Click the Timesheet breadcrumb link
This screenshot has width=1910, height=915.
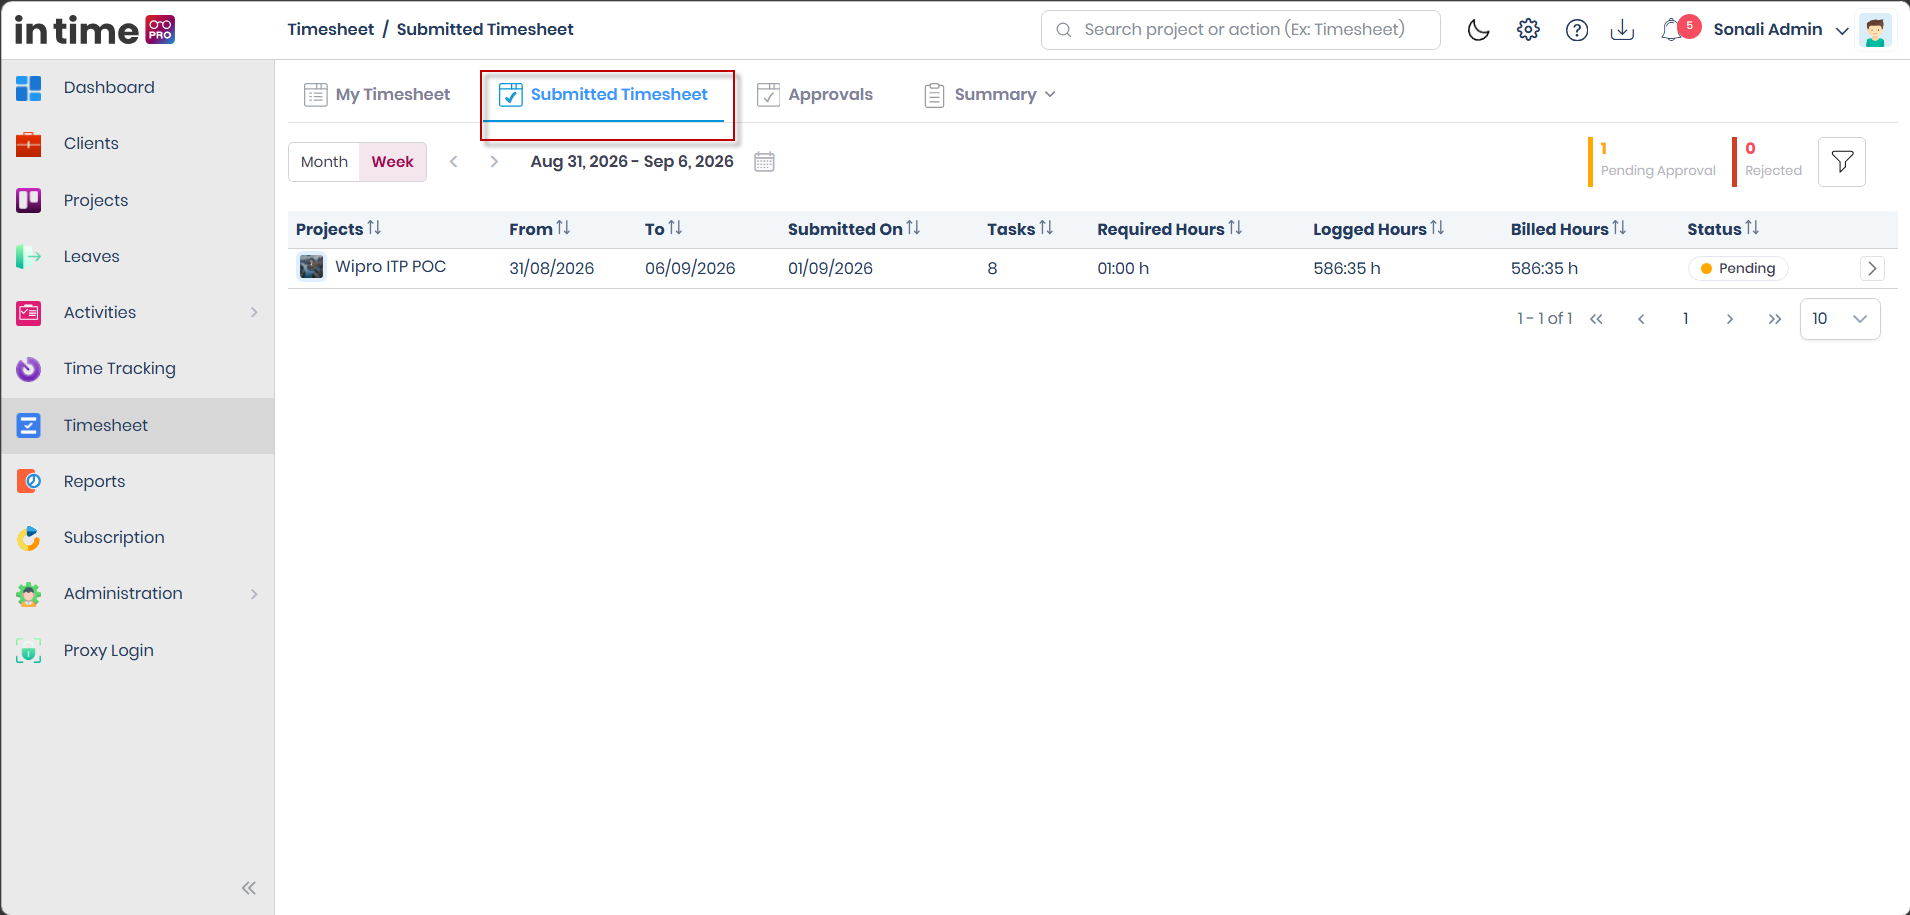click(x=331, y=29)
